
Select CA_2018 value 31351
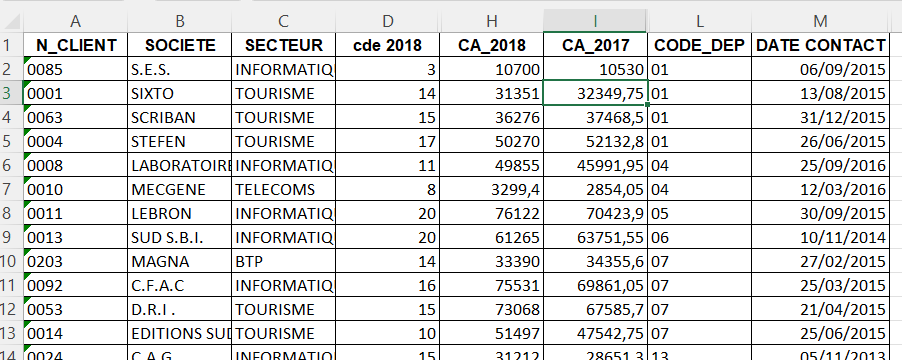(491, 93)
